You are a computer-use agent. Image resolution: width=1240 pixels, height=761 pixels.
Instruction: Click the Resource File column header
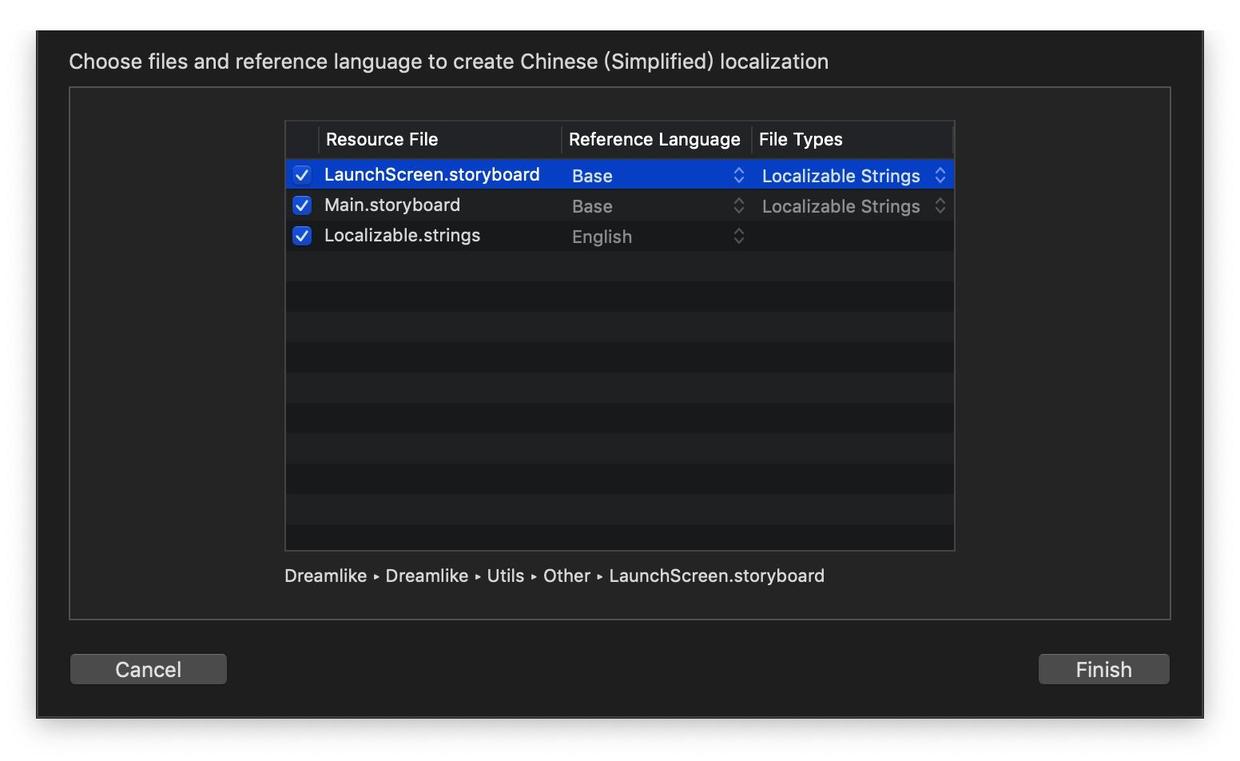coord(382,139)
